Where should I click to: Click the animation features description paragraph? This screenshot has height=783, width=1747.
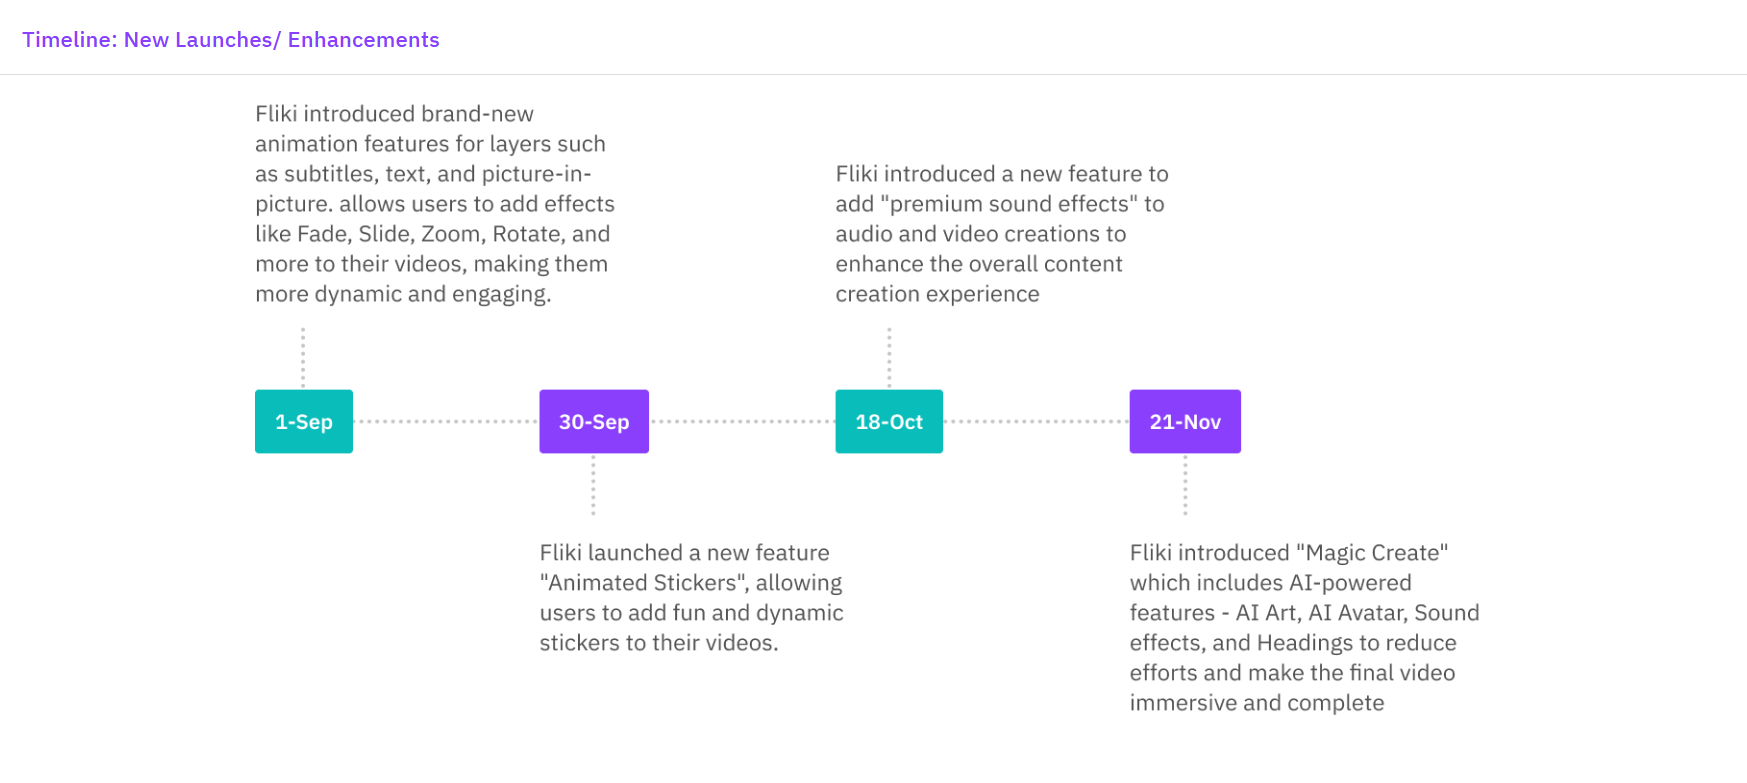click(435, 204)
